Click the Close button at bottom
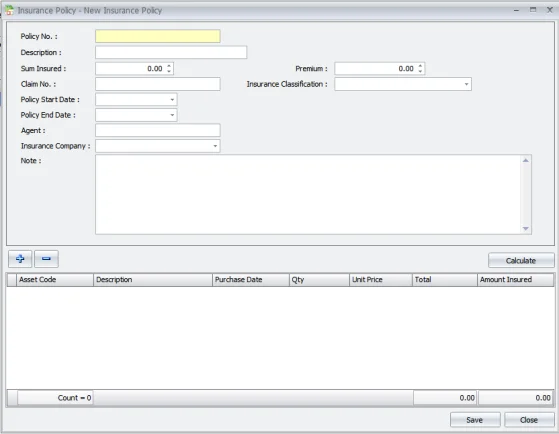Image resolution: width=559 pixels, height=434 pixels. pyautogui.click(x=529, y=420)
